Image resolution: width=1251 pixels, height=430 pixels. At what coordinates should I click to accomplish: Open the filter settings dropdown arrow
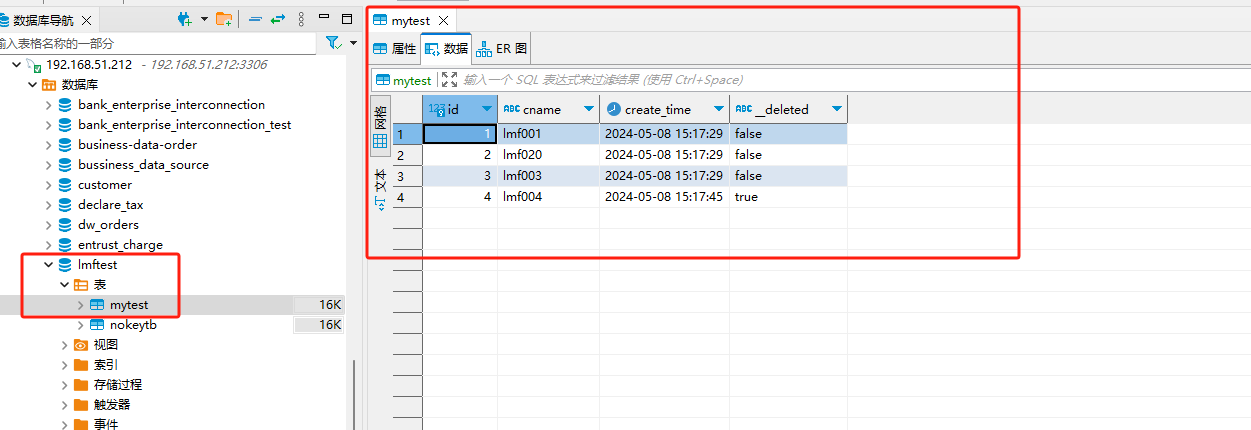click(353, 43)
